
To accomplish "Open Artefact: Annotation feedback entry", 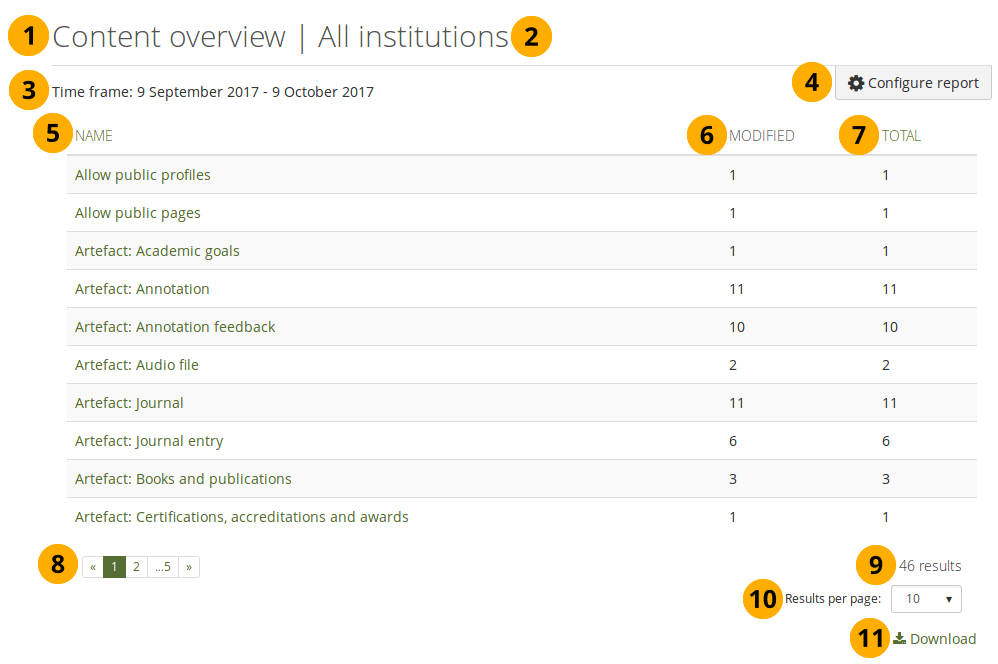I will pos(175,327).
